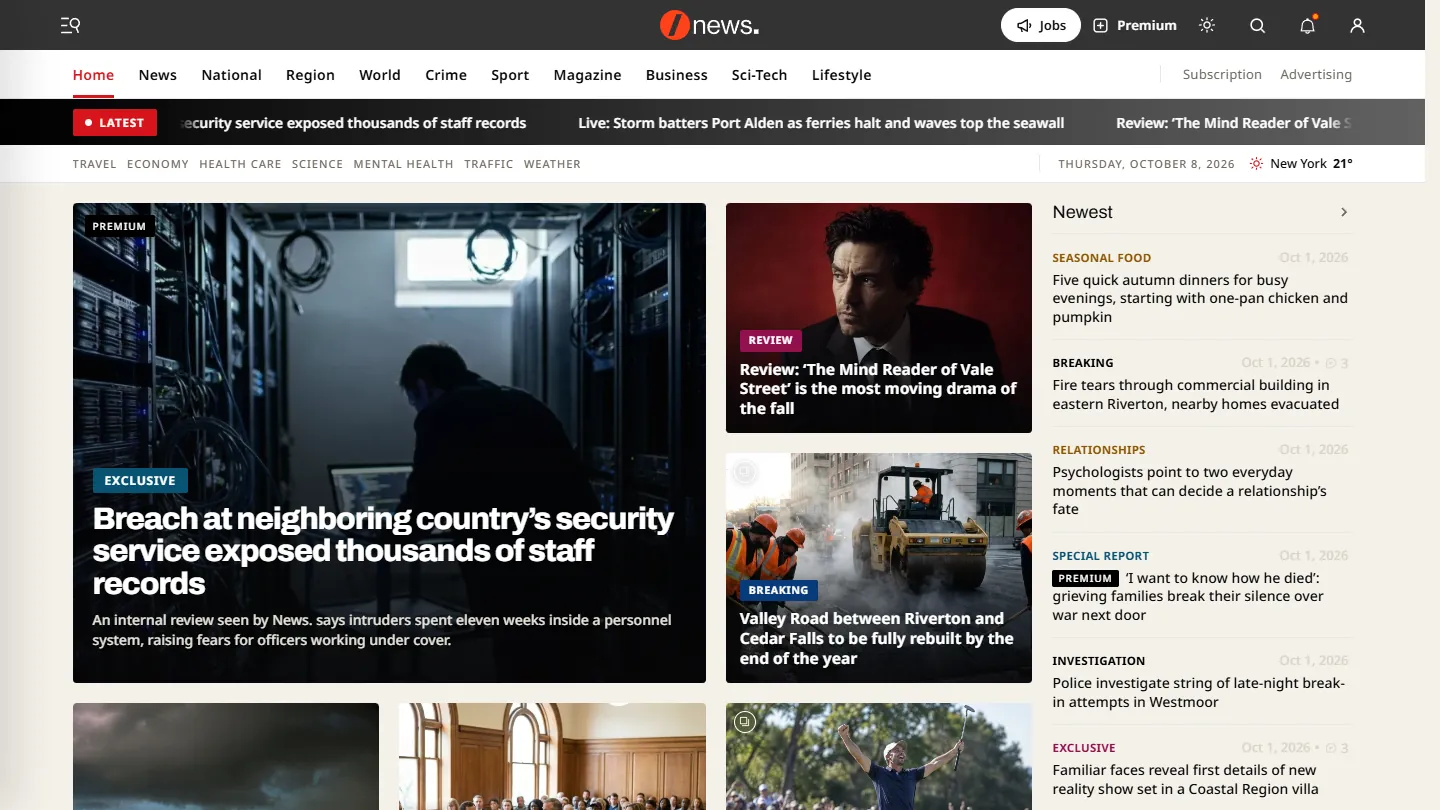1440x810 pixels.
Task: Open the menu search icon
Action: click(x=70, y=25)
